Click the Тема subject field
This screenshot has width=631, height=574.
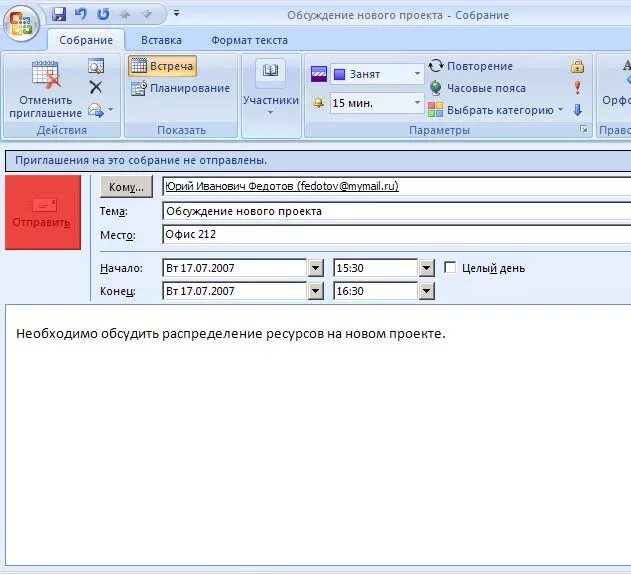[x=396, y=211]
